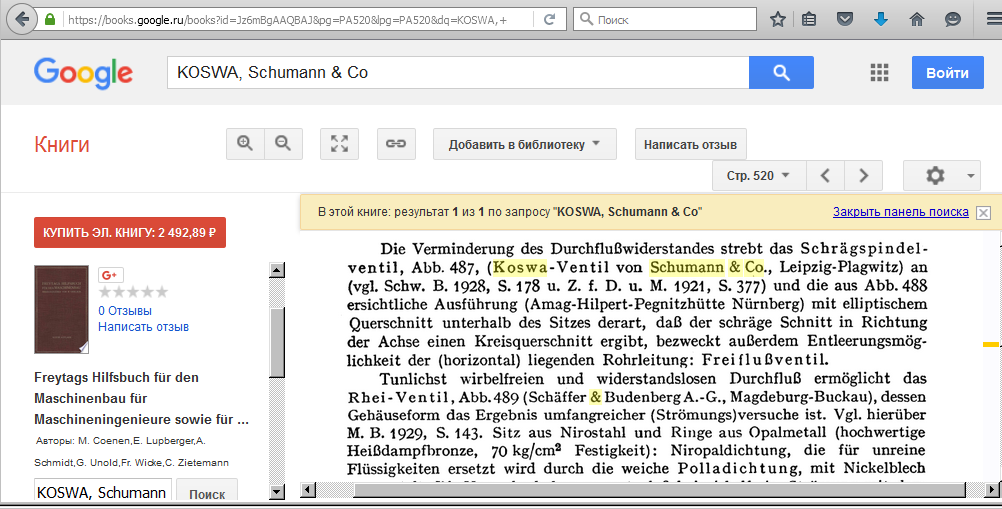Open the browser hamburger menu
The width and height of the screenshot is (1002, 509).
[x=993, y=20]
